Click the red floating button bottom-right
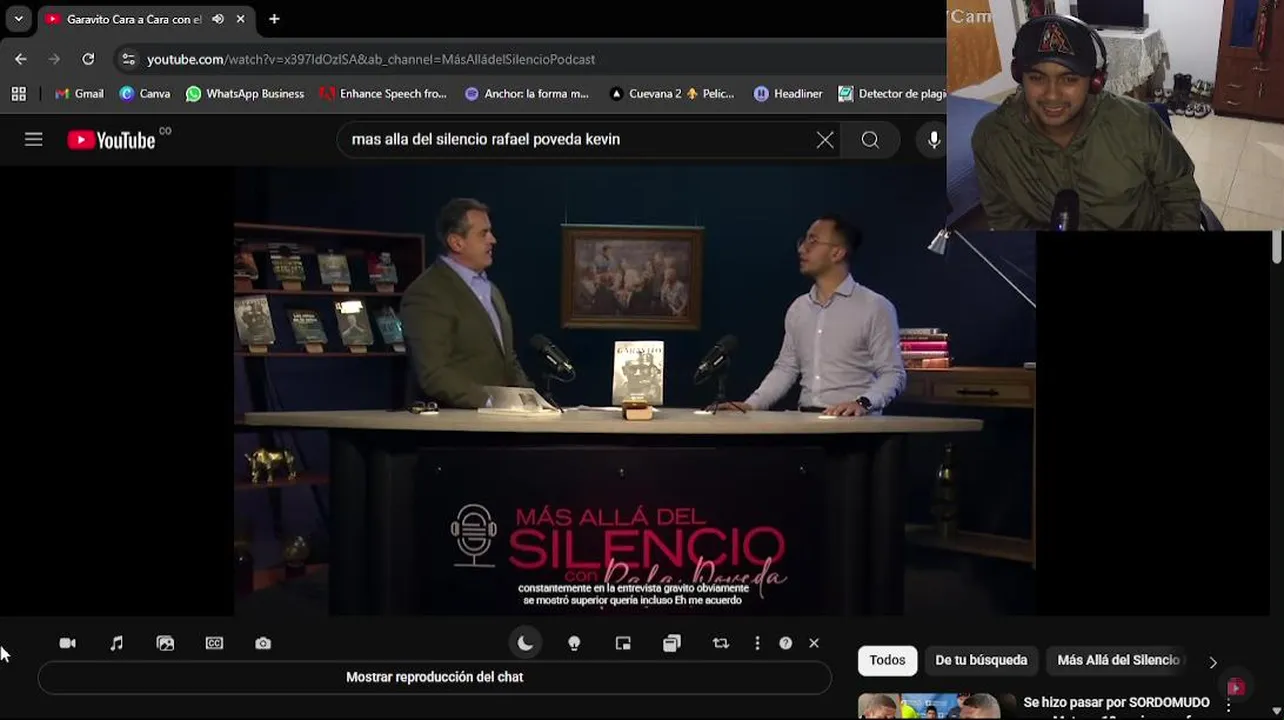1284x720 pixels. coord(1236,687)
